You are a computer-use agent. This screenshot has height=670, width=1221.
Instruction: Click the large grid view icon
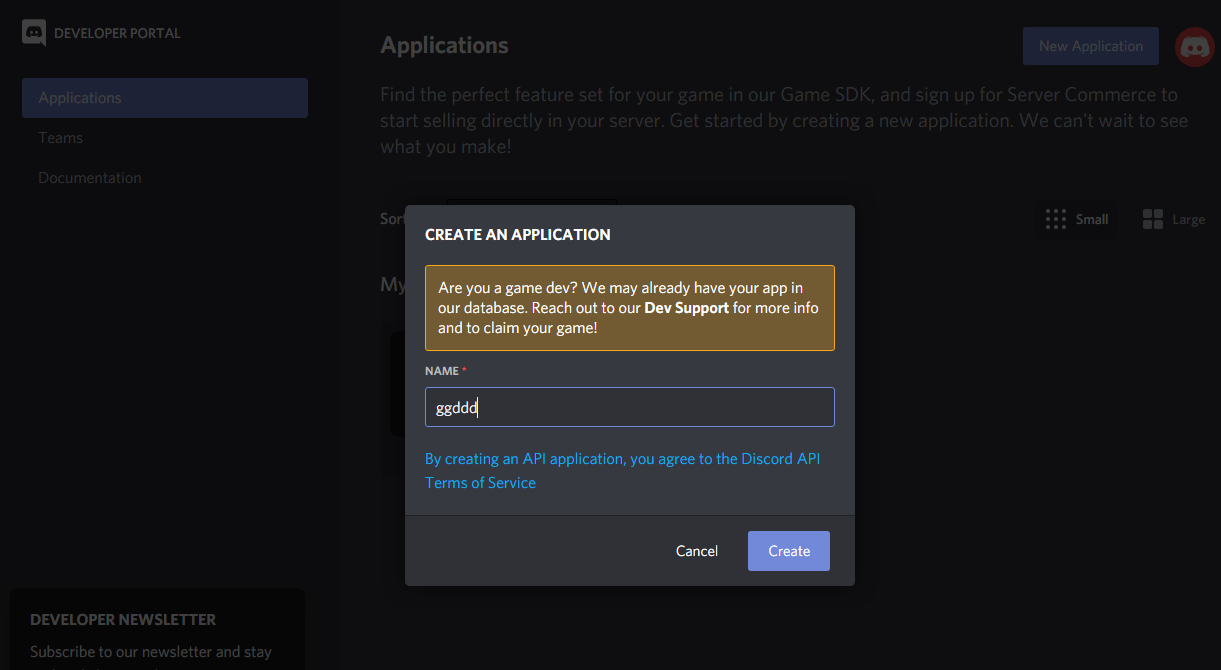tap(1152, 219)
